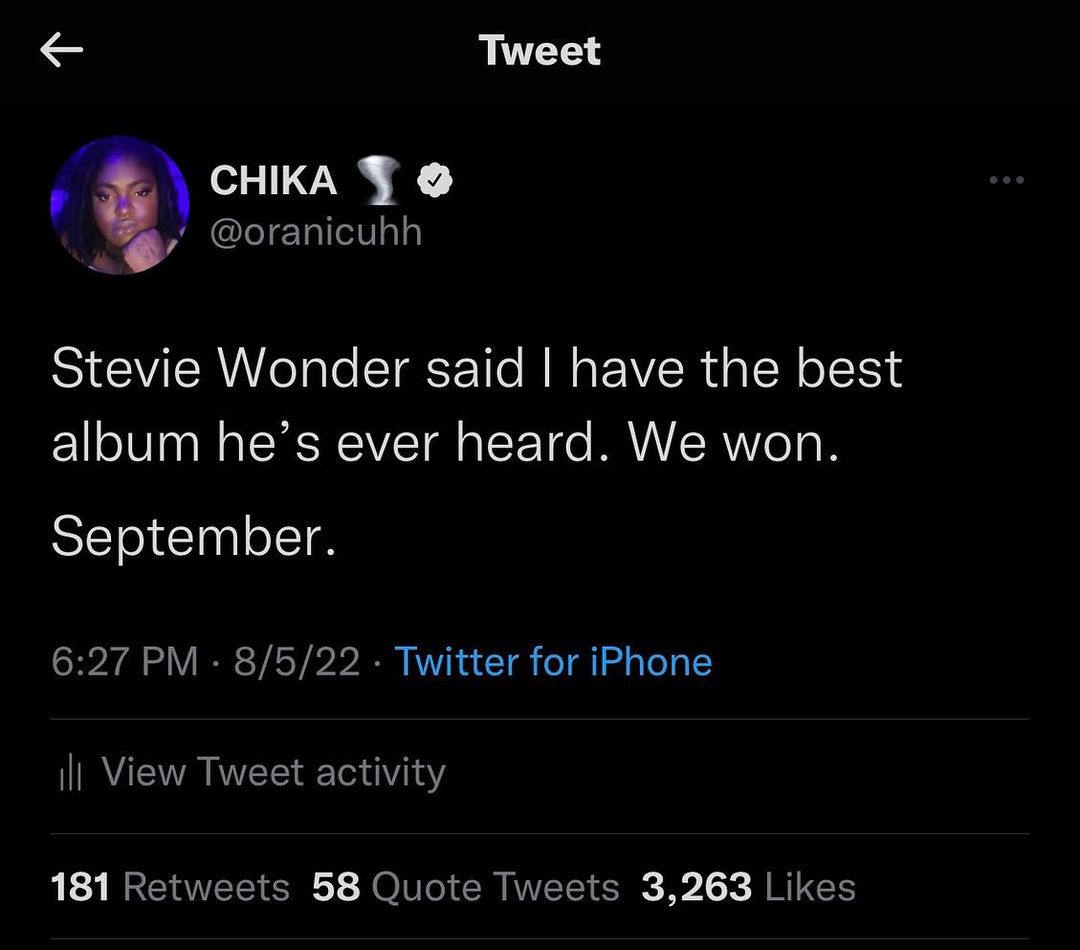Tap the 8/5/22 date

297,662
